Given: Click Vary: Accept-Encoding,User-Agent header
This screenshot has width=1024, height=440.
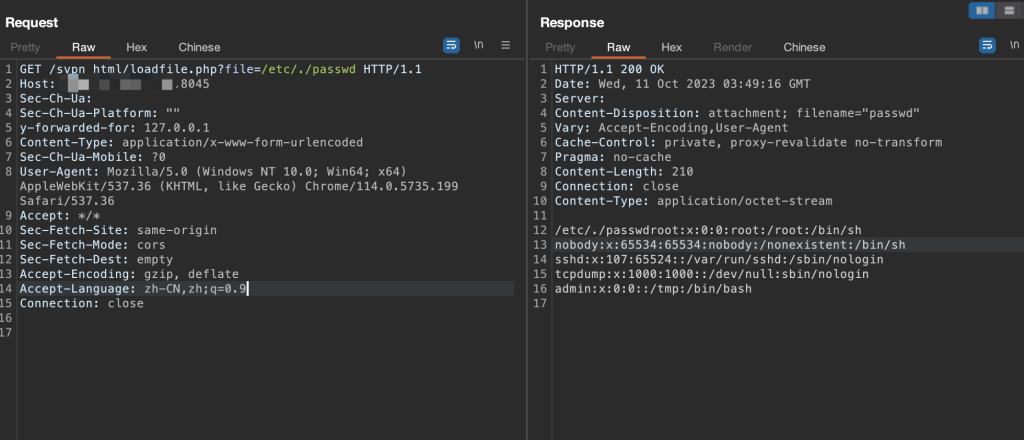Looking at the screenshot, I should [x=671, y=127].
